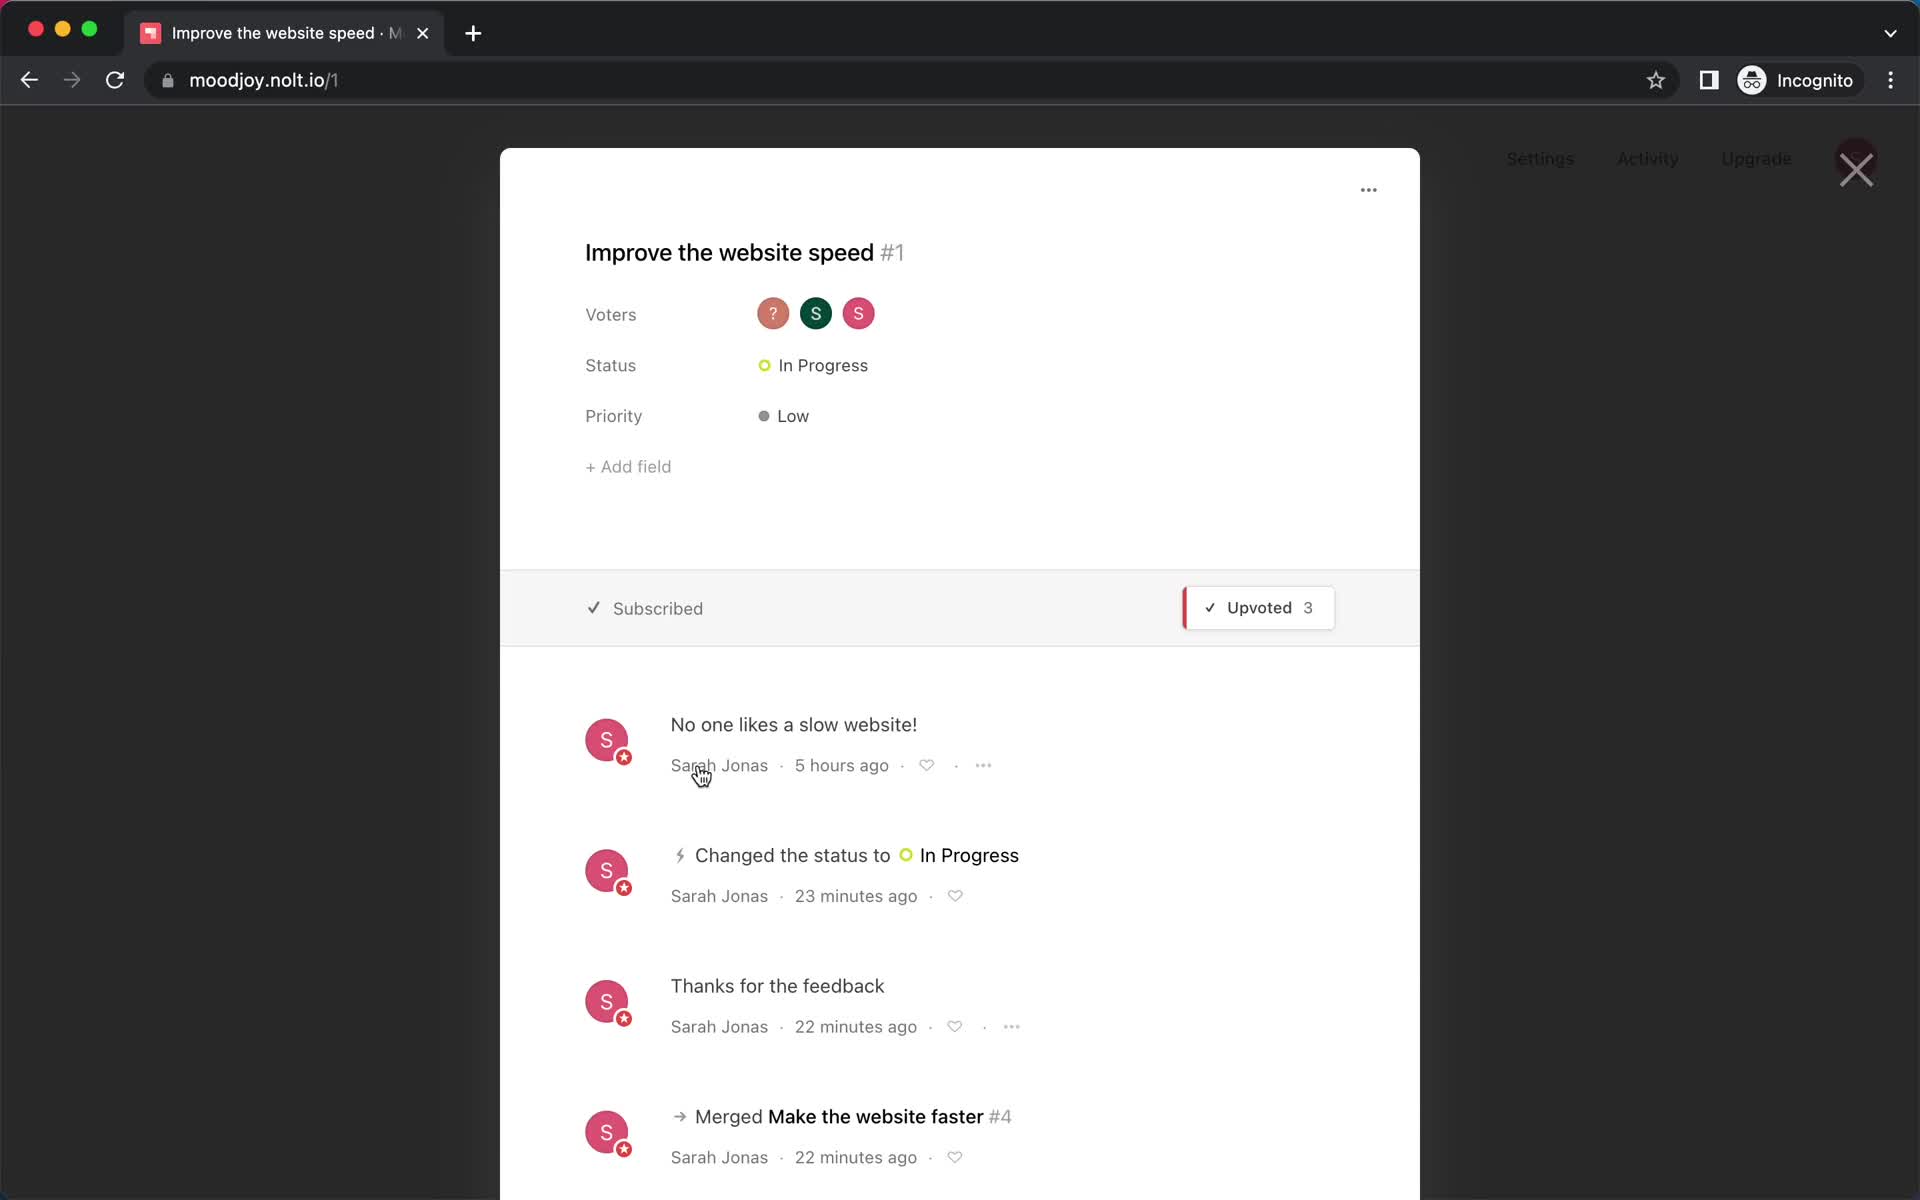Click the heart icon on status change entry

tap(955, 896)
